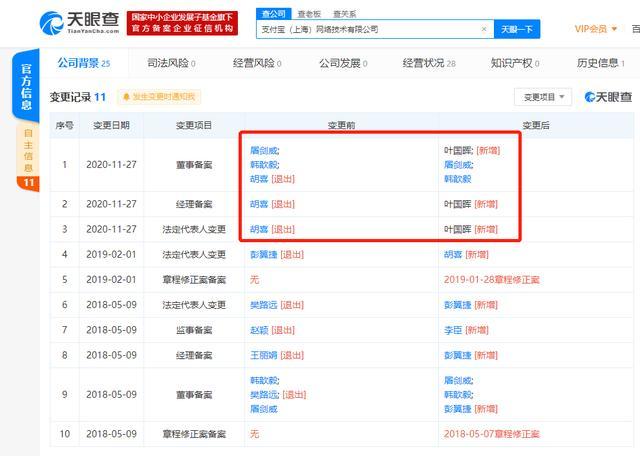
Task: Open the 叶国晖 link in row 1
Action: (x=458, y=149)
